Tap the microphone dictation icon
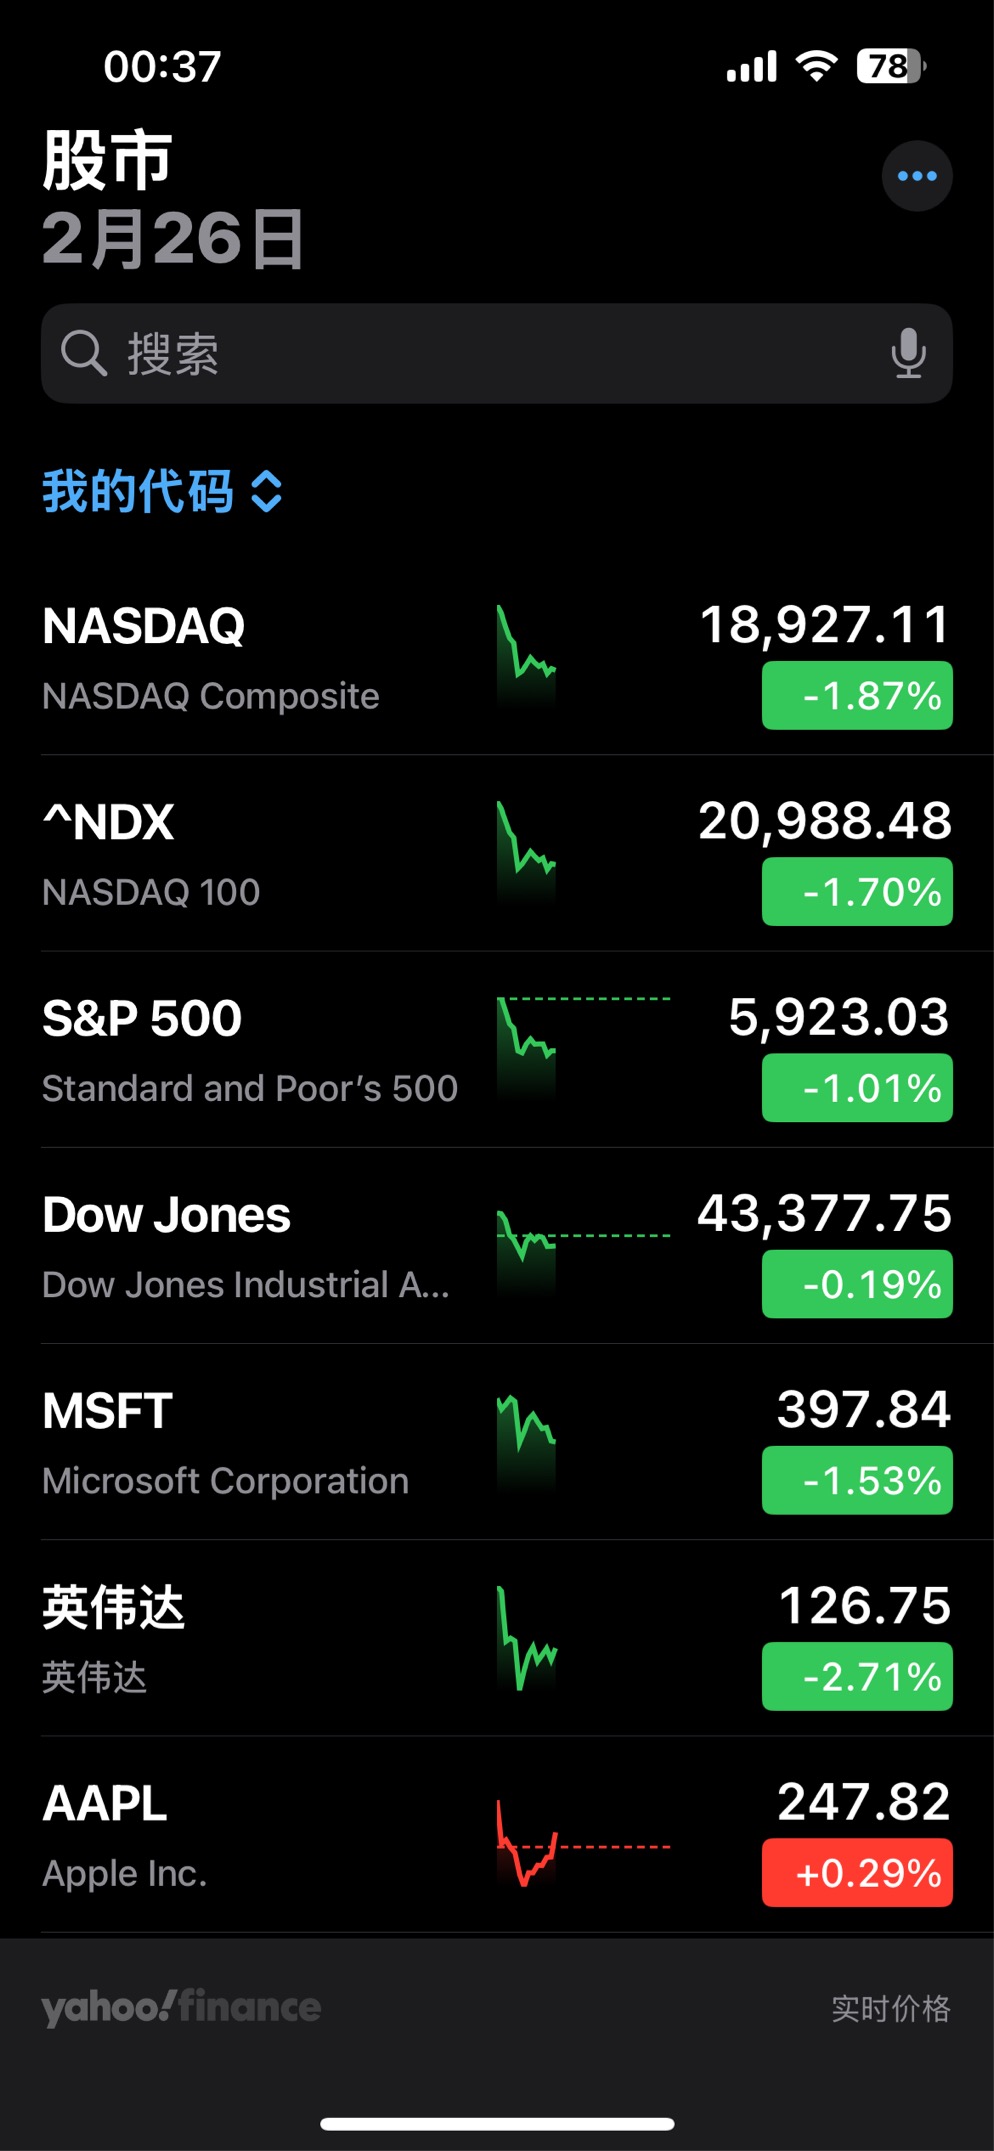The width and height of the screenshot is (994, 2151). click(908, 353)
